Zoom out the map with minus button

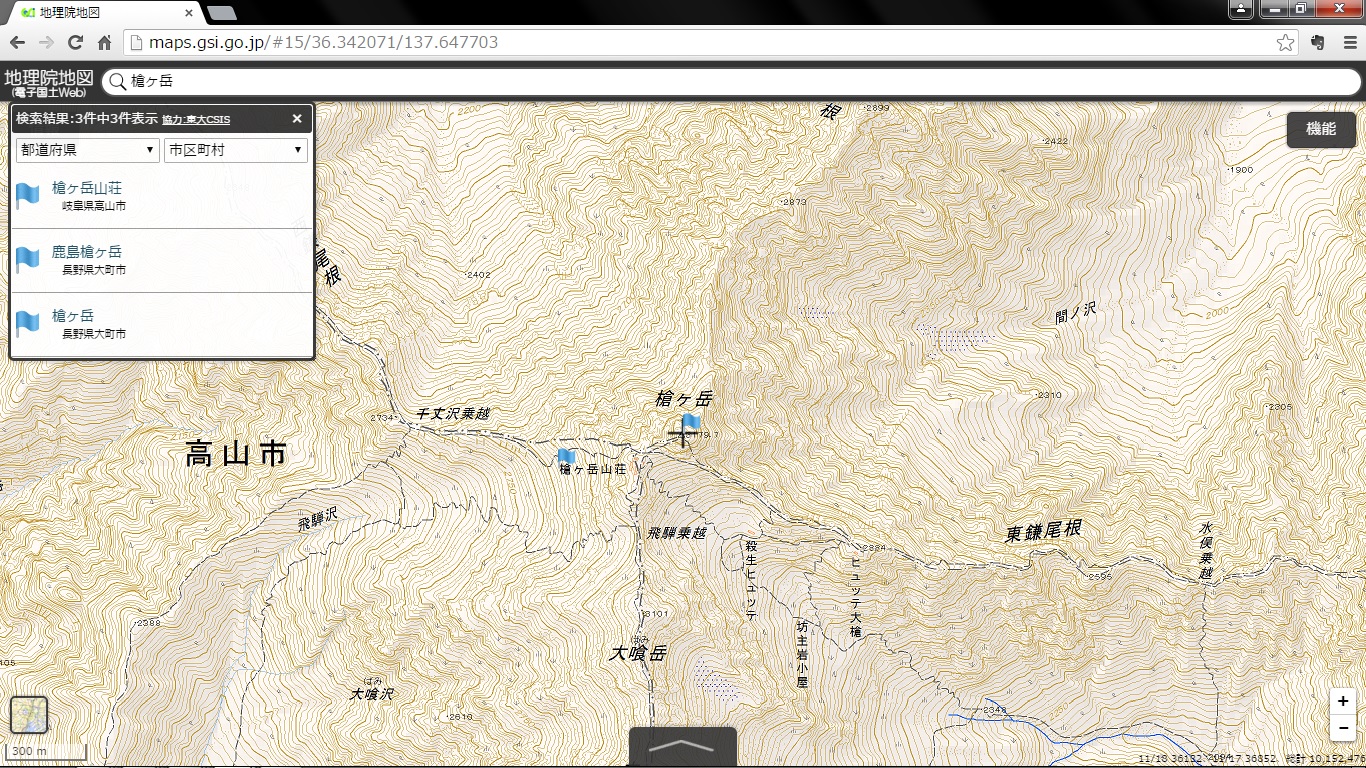pyautogui.click(x=1343, y=727)
